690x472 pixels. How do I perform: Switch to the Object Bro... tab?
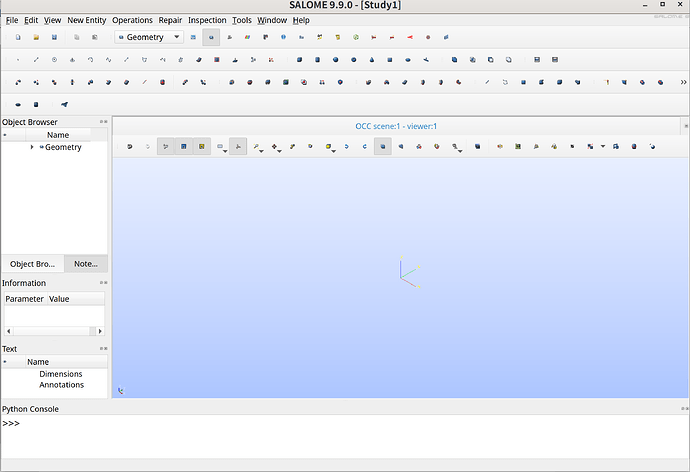(x=33, y=264)
